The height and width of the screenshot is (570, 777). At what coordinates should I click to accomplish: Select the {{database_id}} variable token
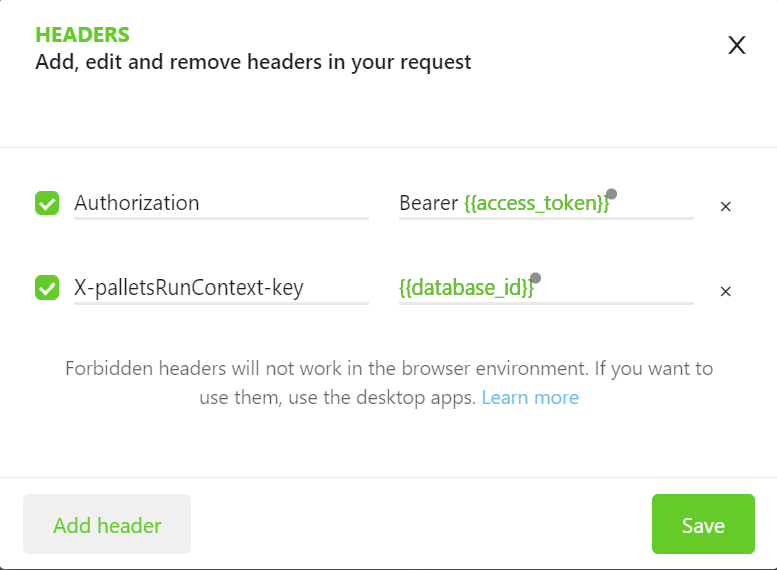click(466, 289)
